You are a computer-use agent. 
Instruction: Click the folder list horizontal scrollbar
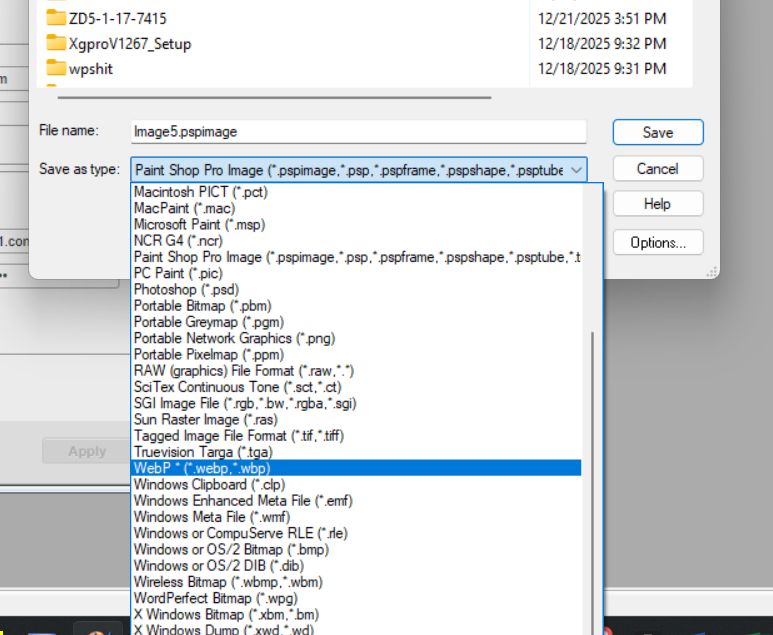coord(275,96)
